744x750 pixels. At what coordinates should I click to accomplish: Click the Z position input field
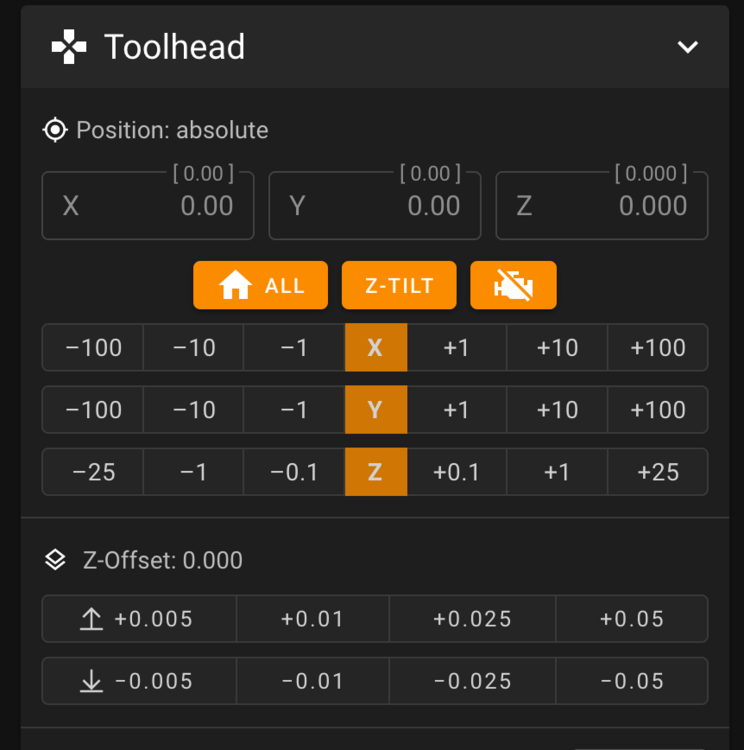point(602,206)
